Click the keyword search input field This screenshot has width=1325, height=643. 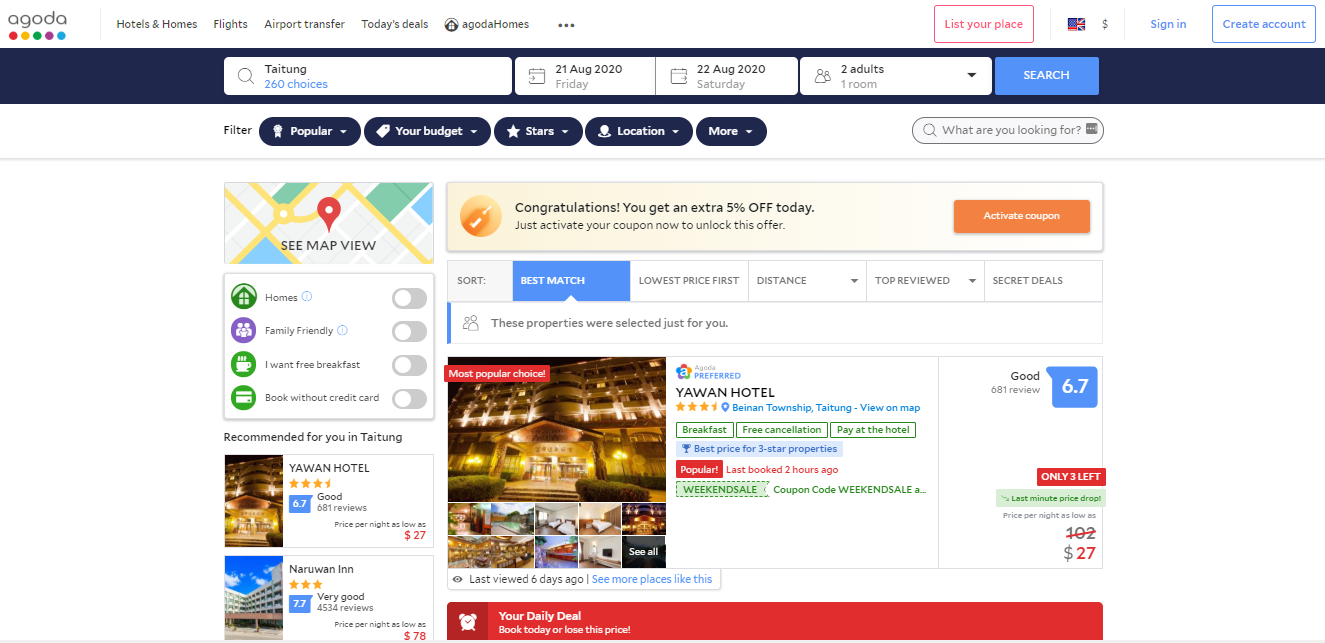click(x=1008, y=130)
